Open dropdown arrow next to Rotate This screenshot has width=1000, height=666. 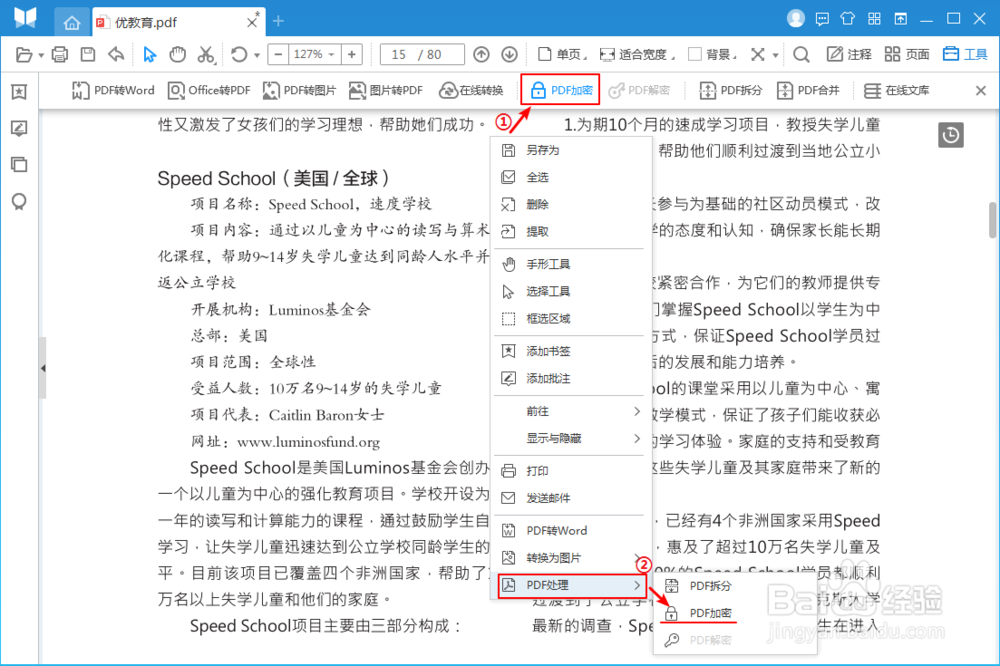256,56
